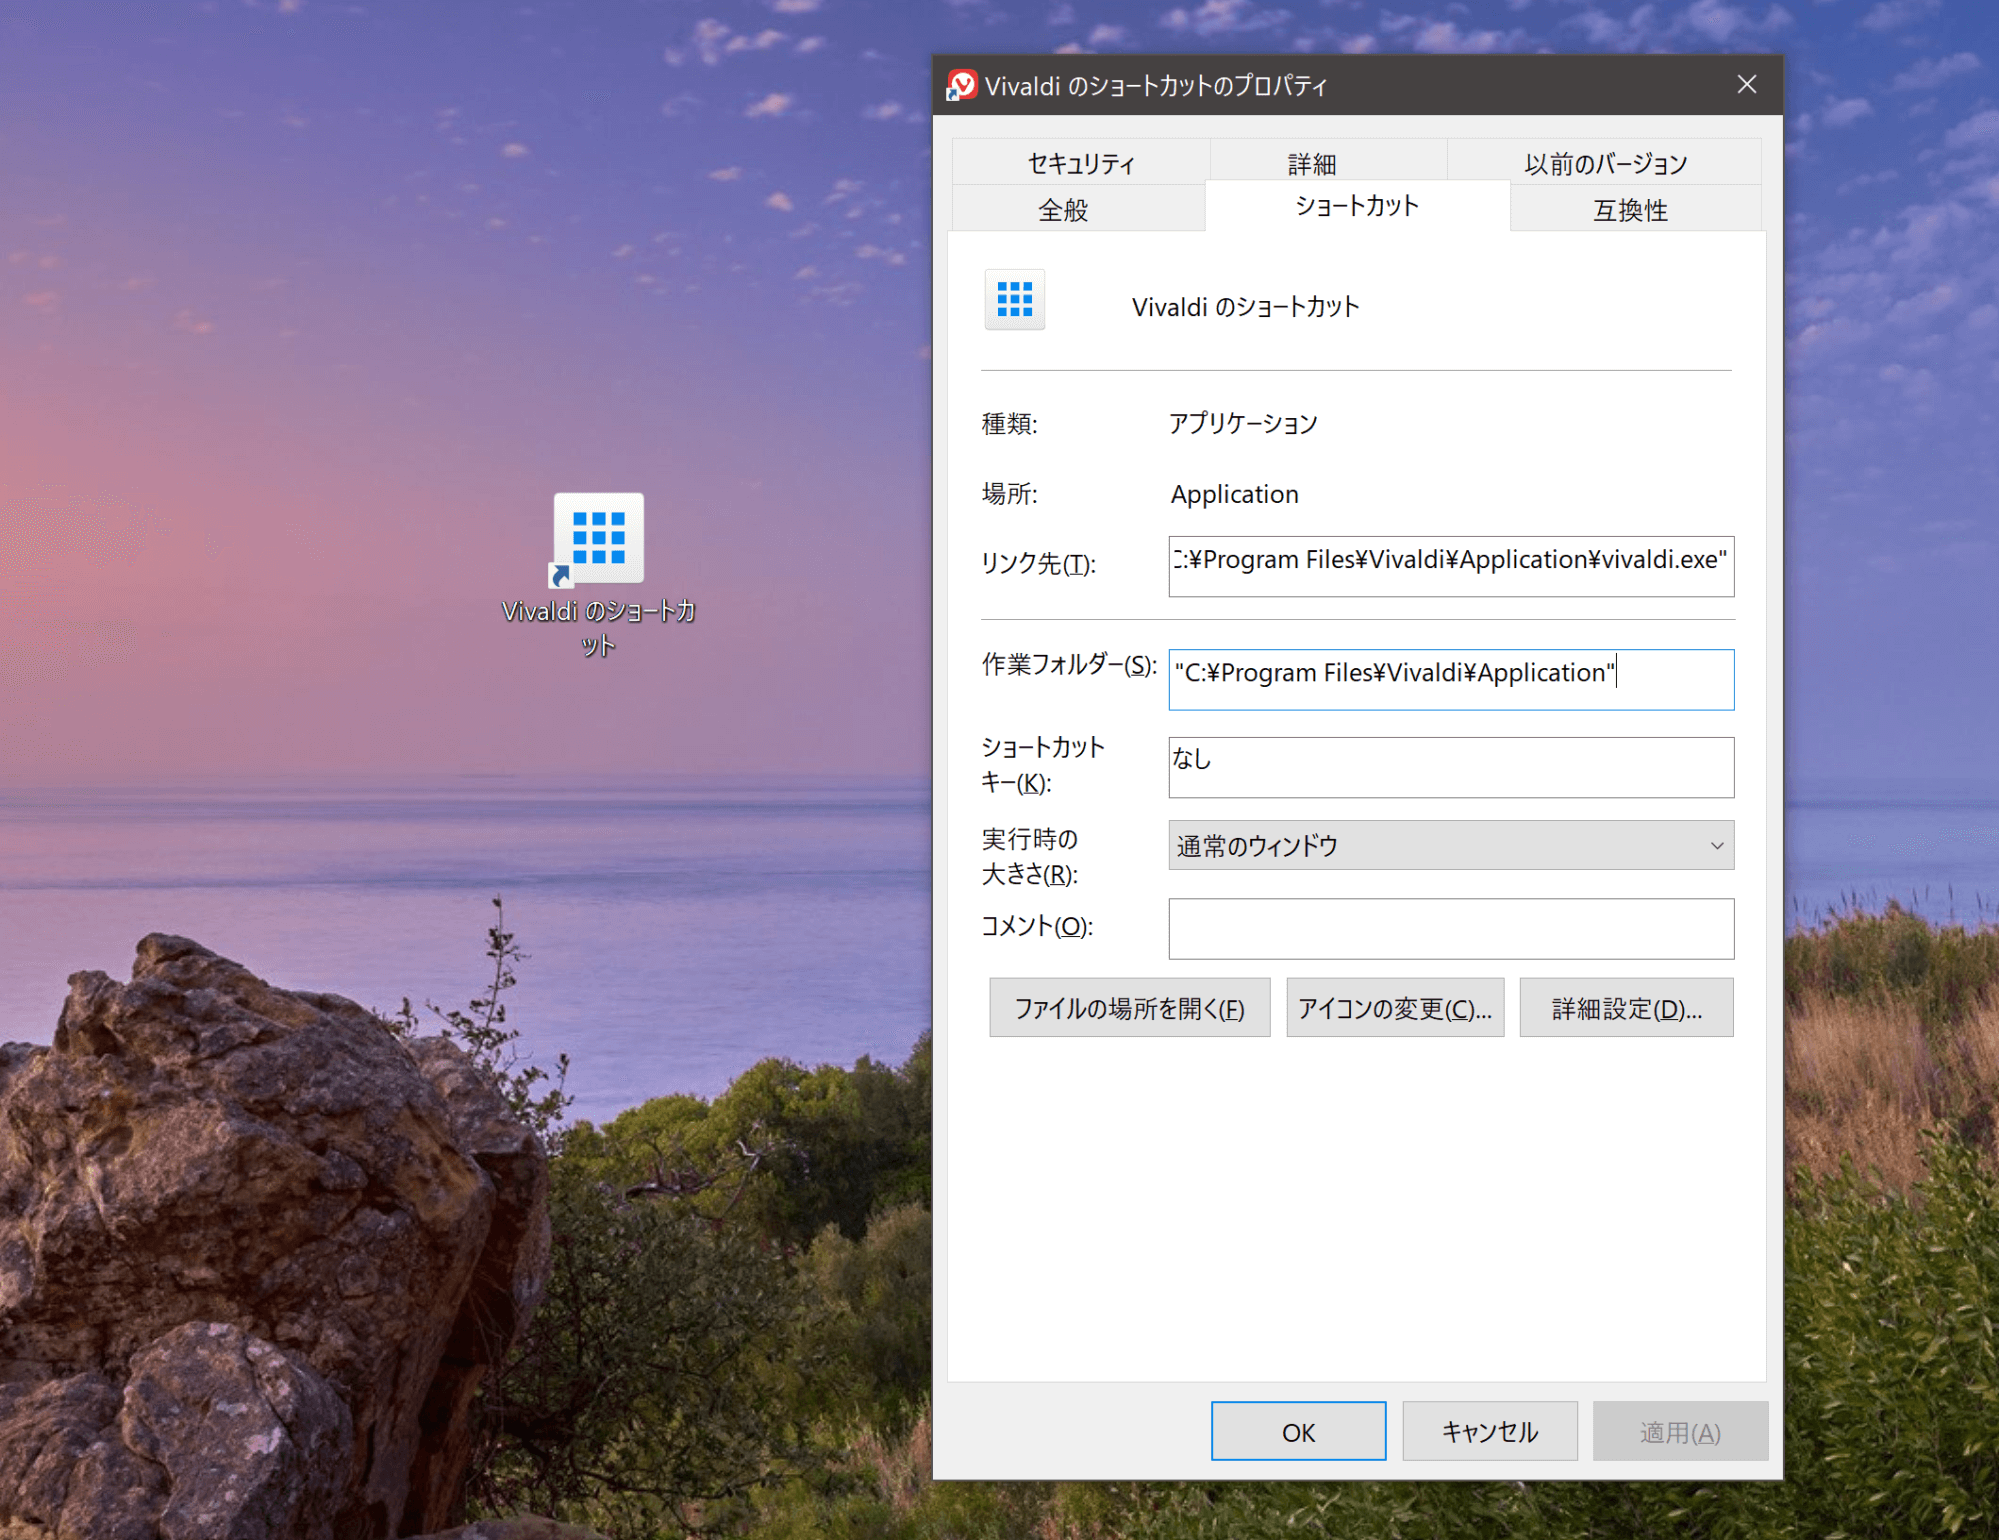Screen dimensions: 1999x1540
Task: Click the キャンセル button
Action: [x=1490, y=1432]
